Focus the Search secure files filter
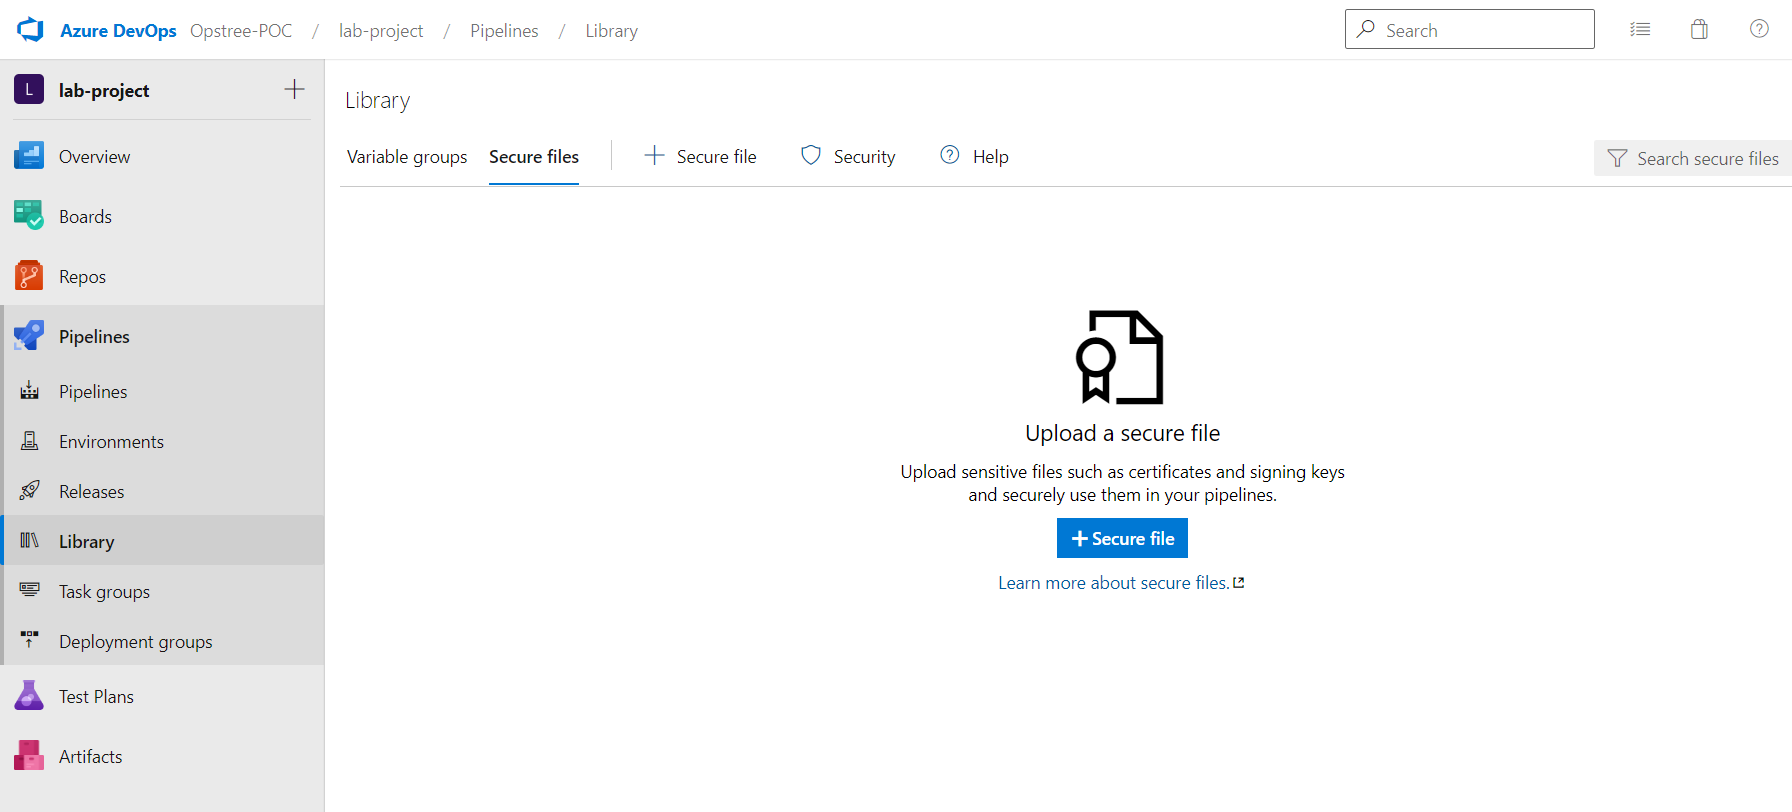This screenshot has height=812, width=1792. coord(1693,158)
